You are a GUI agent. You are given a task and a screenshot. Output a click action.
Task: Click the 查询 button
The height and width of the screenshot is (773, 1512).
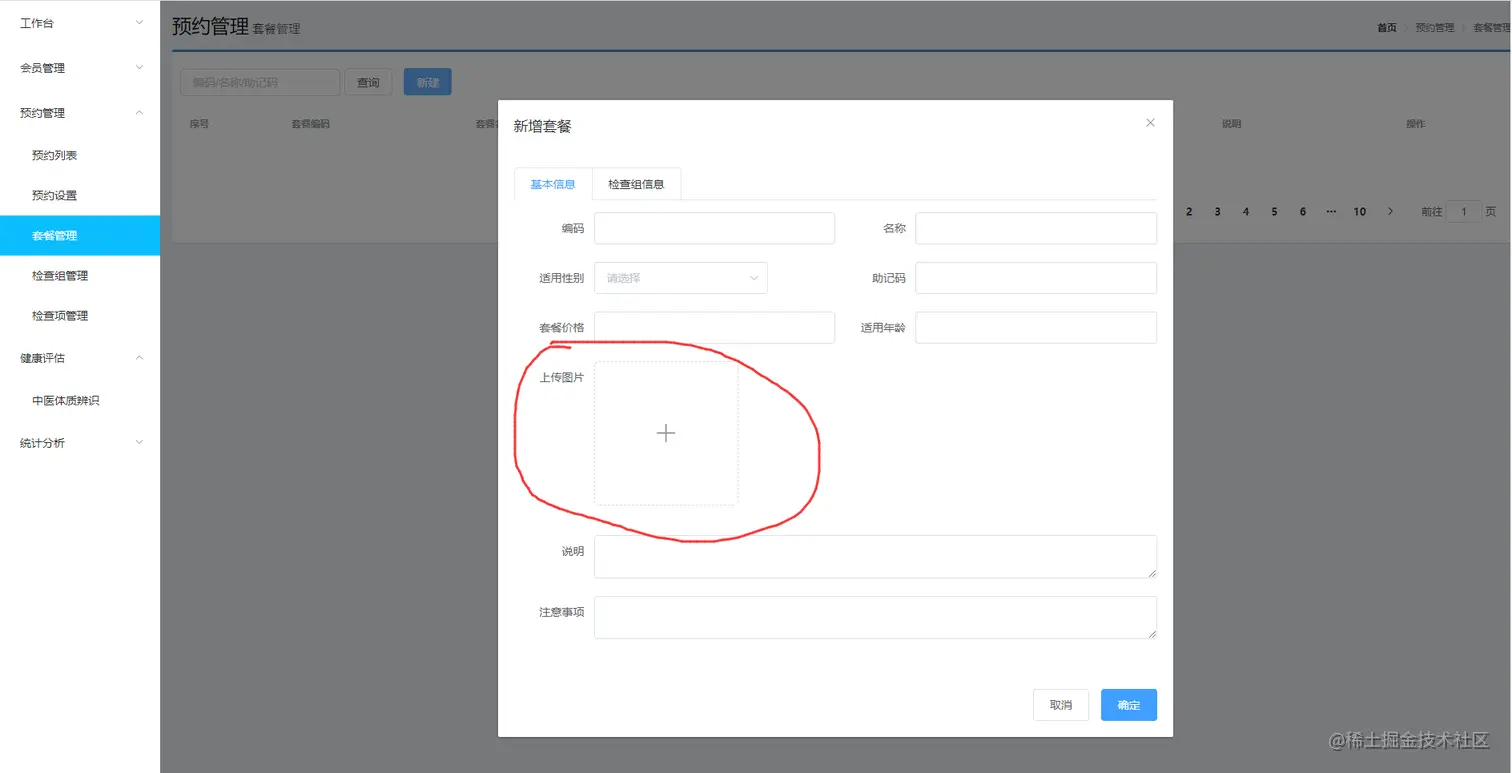click(x=368, y=82)
